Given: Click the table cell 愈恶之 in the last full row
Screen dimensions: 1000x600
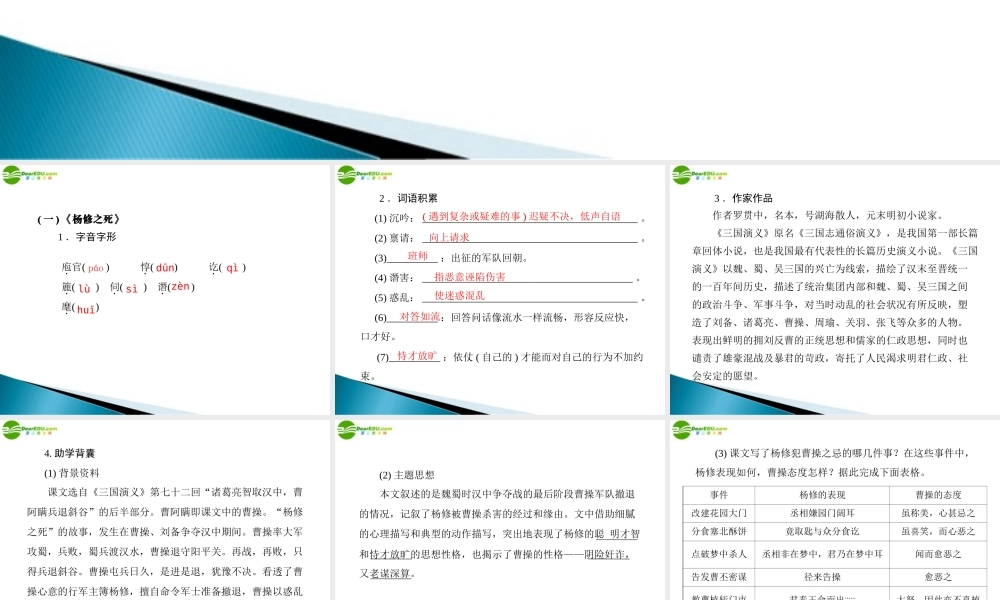Looking at the screenshot, I should (938, 577).
